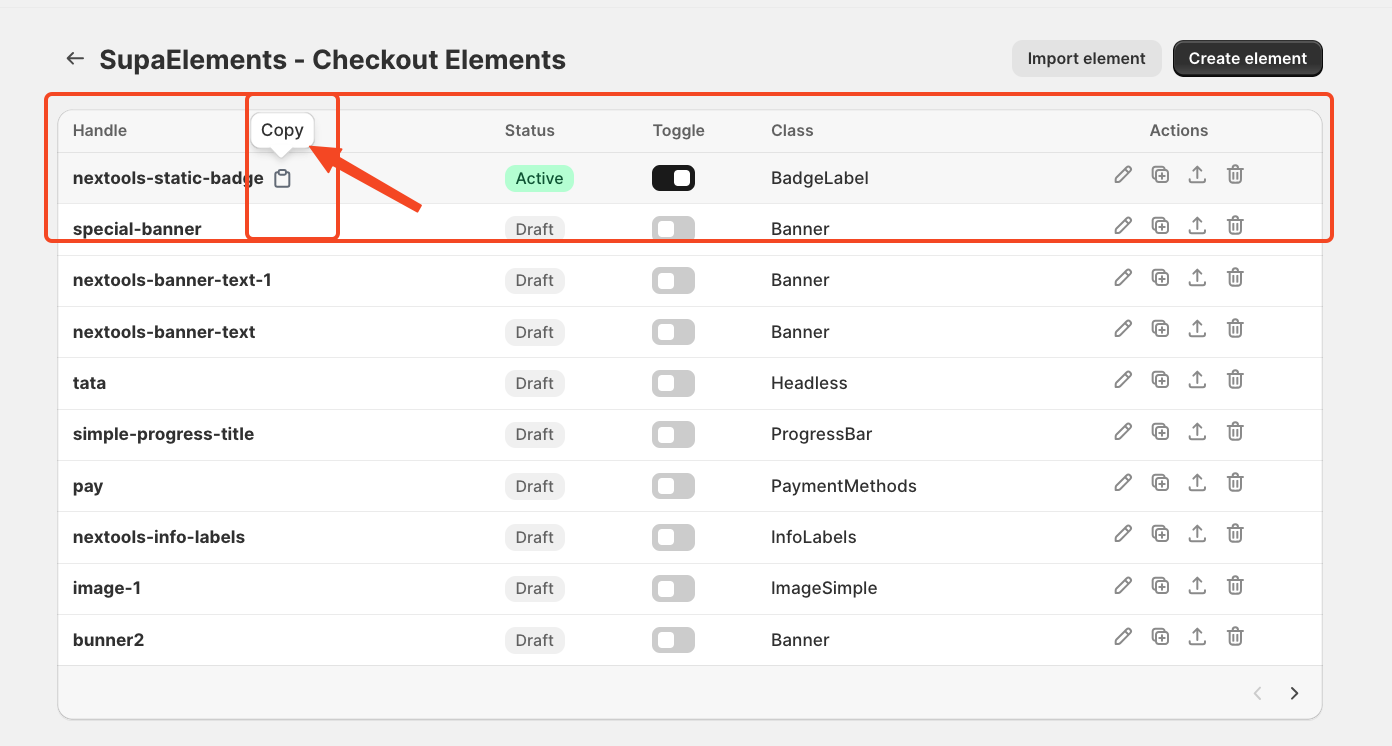Screen dimensions: 1392x746
Task: Copy the nextools-static-badge handle
Action: pos(282,179)
